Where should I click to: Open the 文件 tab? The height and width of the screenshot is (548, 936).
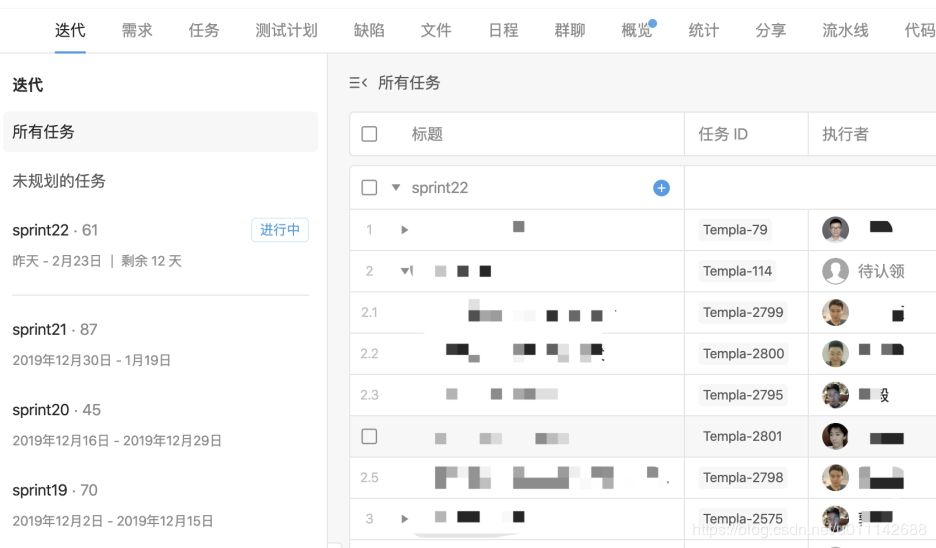(436, 30)
